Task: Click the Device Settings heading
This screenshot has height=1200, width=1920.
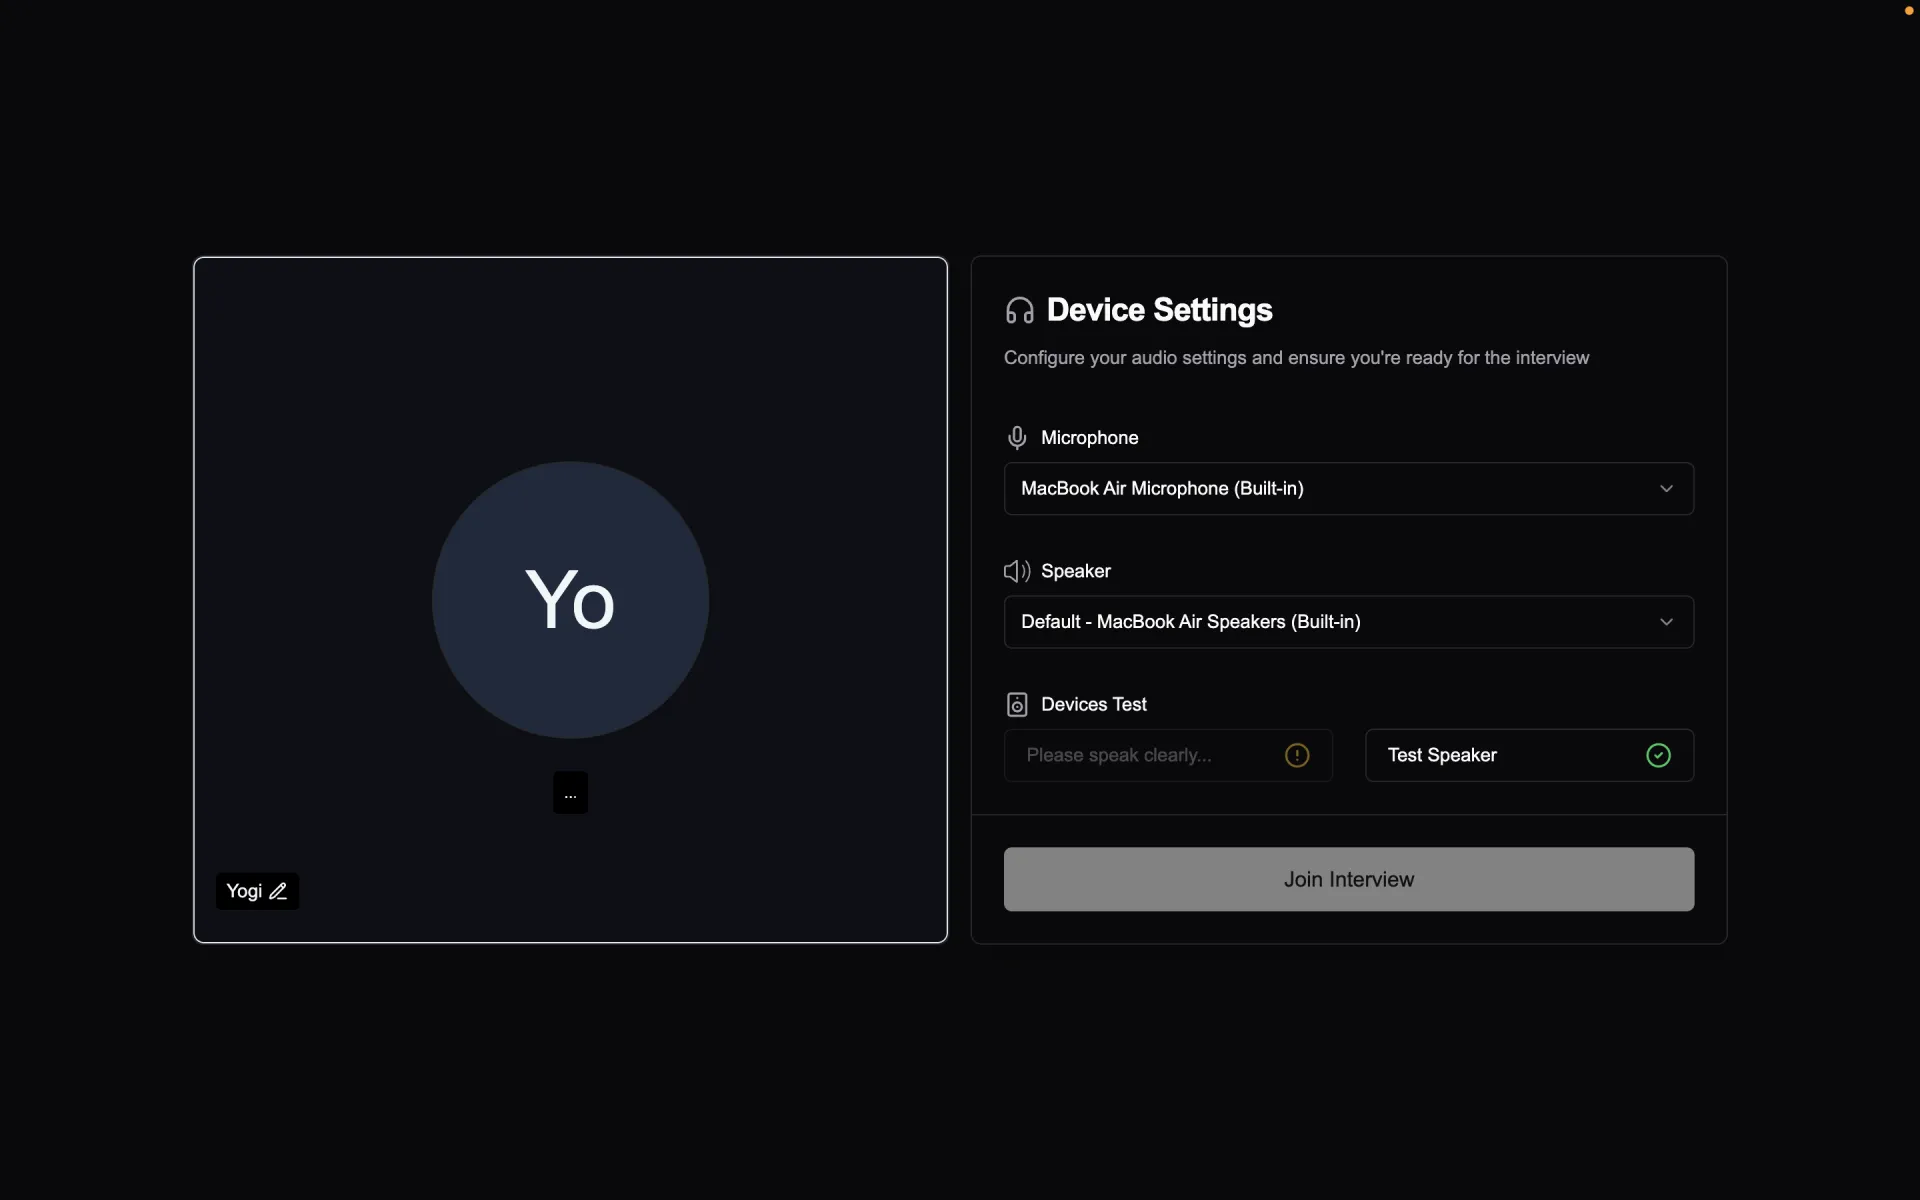Action: point(1159,310)
